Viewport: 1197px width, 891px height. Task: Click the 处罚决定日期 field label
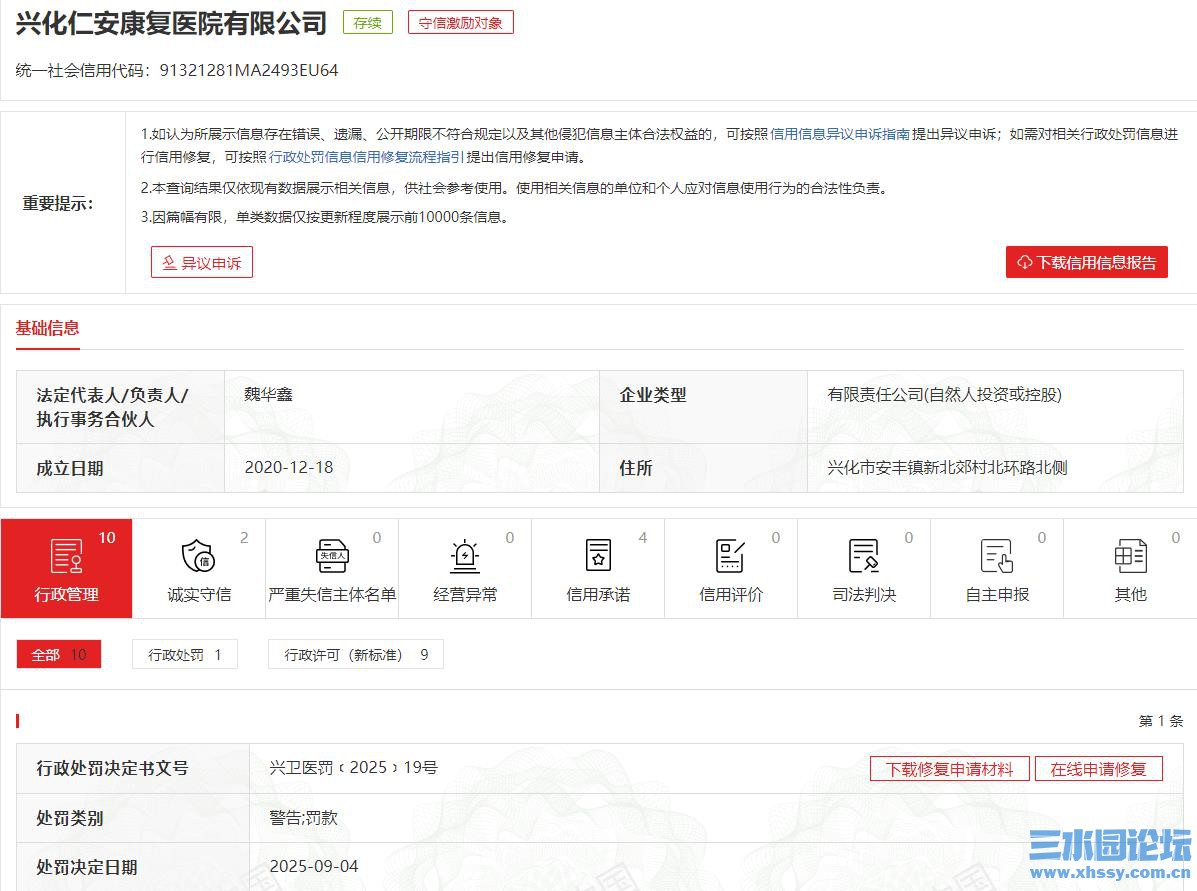(x=87, y=867)
